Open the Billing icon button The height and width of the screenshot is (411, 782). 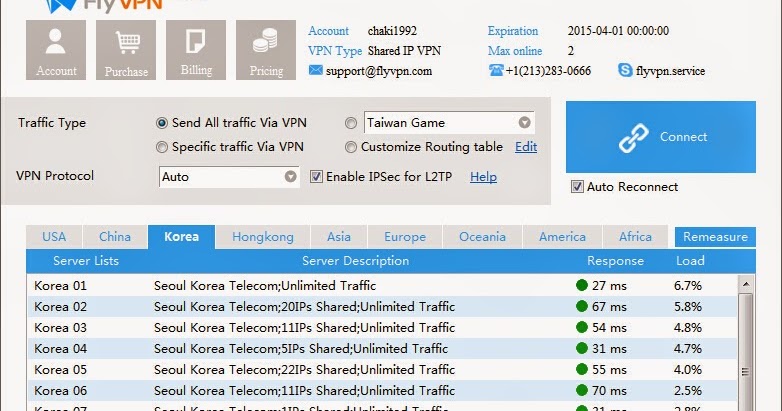[196, 50]
